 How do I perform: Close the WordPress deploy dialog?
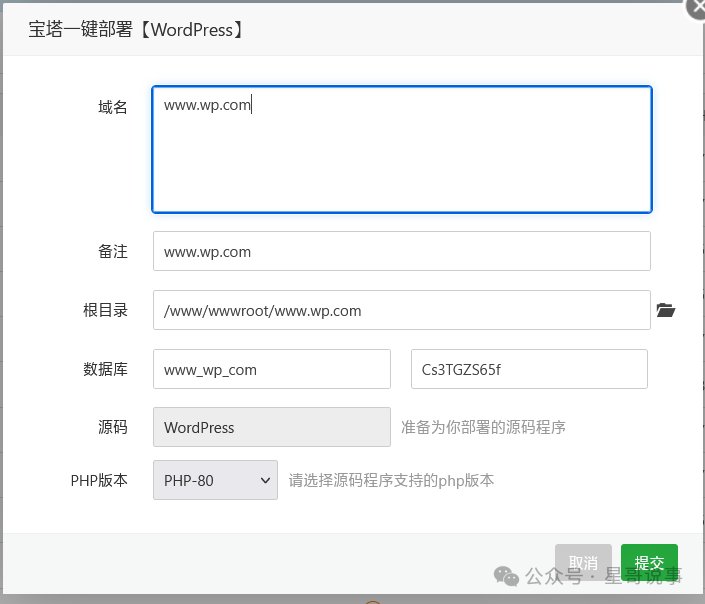(x=696, y=8)
